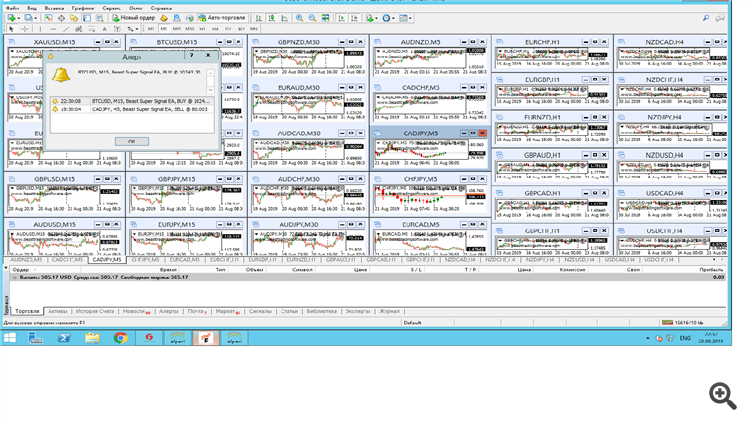The height and width of the screenshot is (422, 750).
Task: Select the horizontal line tool
Action: point(53,29)
